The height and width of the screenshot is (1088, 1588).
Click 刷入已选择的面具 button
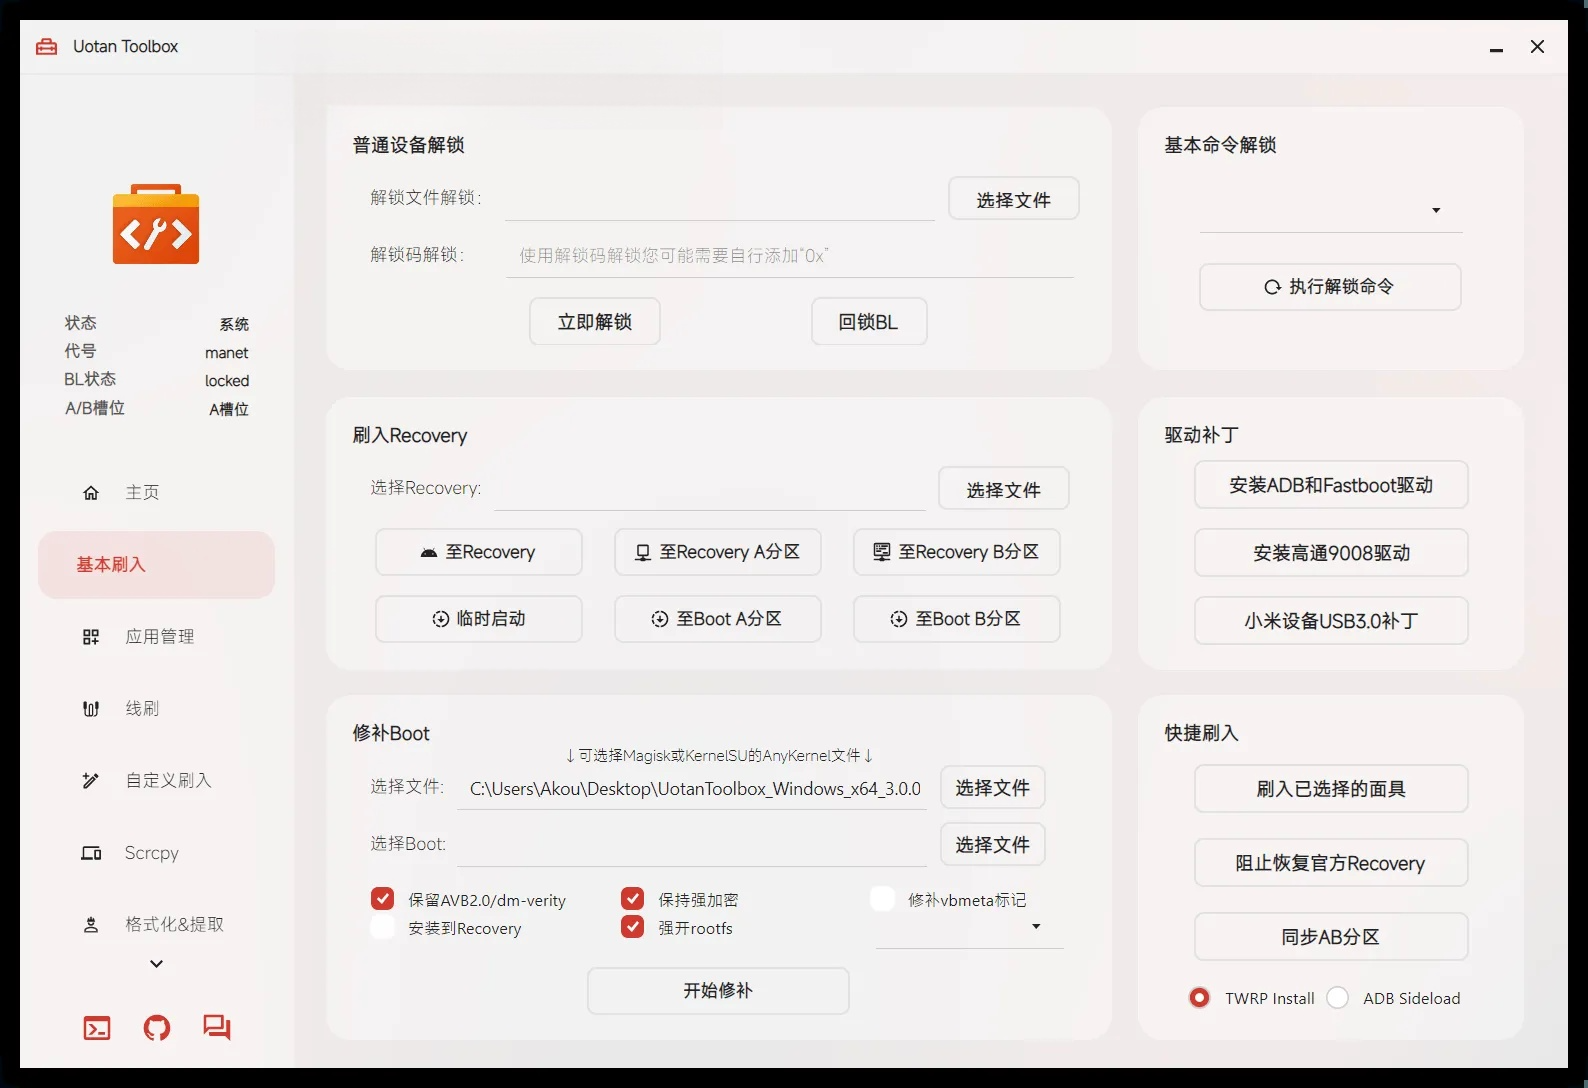[x=1331, y=789]
